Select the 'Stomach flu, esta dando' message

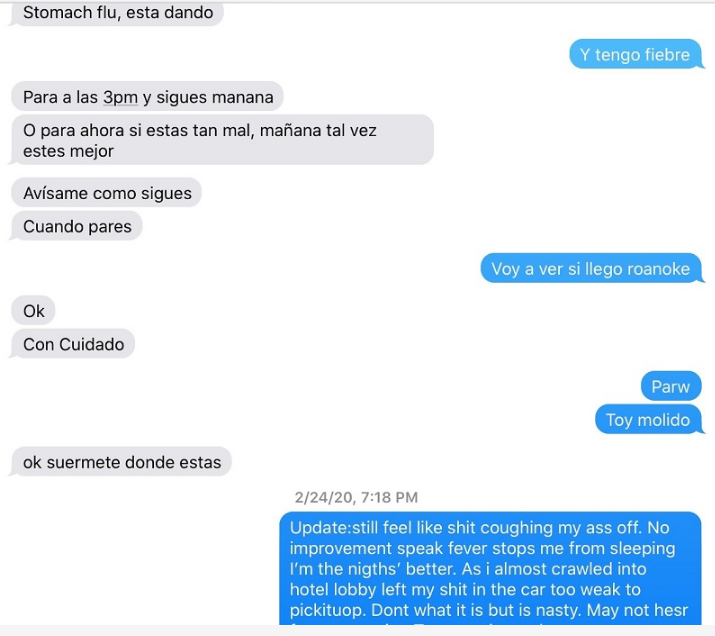click(117, 13)
